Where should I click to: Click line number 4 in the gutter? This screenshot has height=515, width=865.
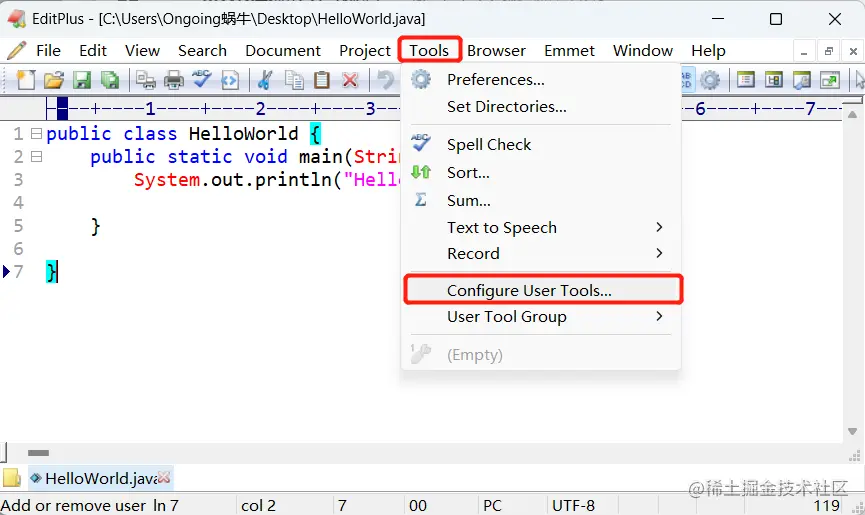coord(18,203)
